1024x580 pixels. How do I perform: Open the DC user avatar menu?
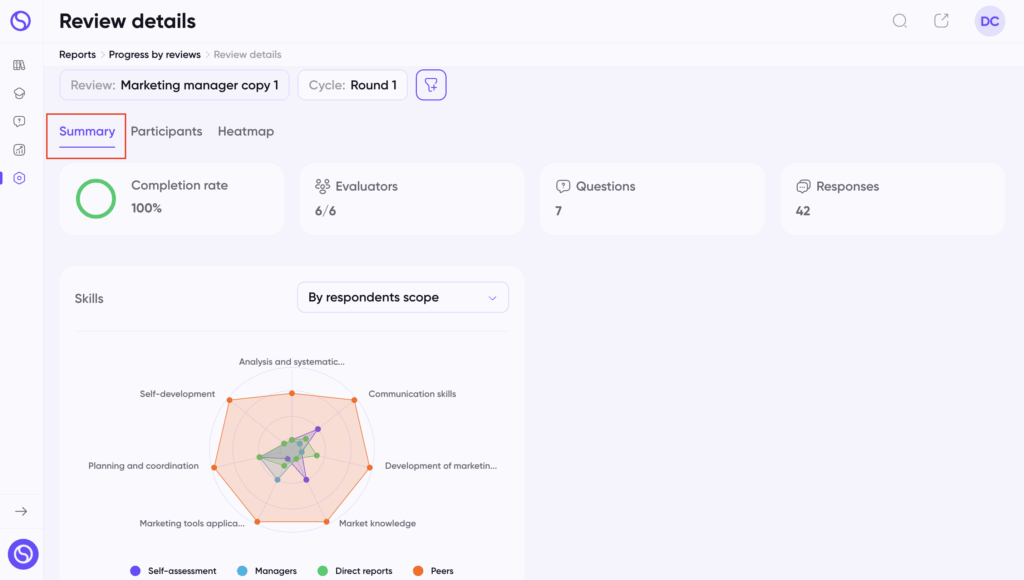tap(989, 21)
